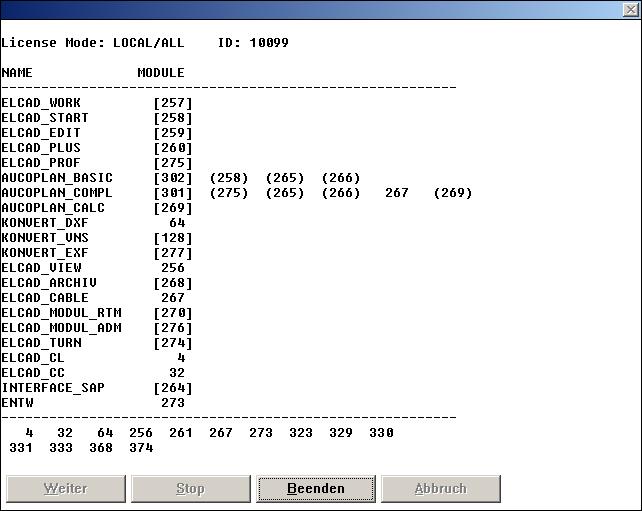Click module number [277]
The width and height of the screenshot is (642, 511).
coord(173,253)
